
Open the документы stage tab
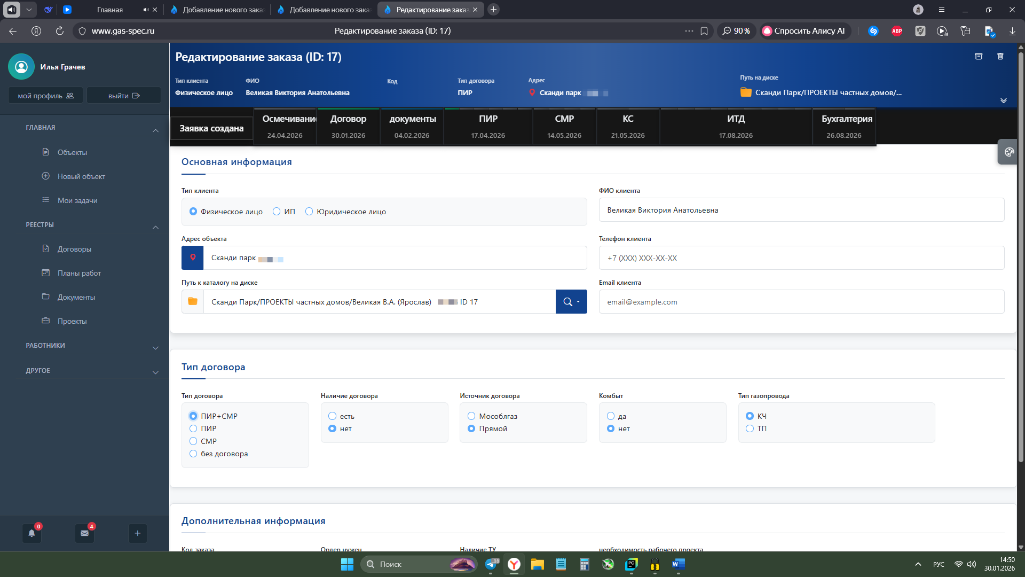412,126
